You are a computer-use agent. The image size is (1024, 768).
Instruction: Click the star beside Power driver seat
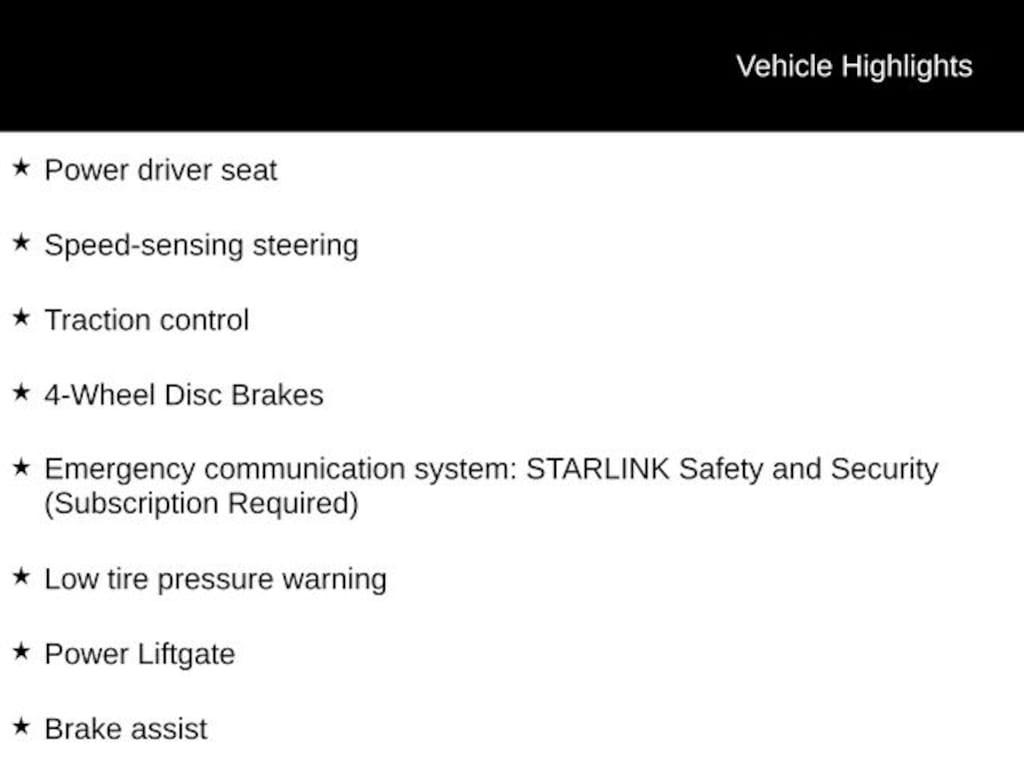[x=21, y=168]
